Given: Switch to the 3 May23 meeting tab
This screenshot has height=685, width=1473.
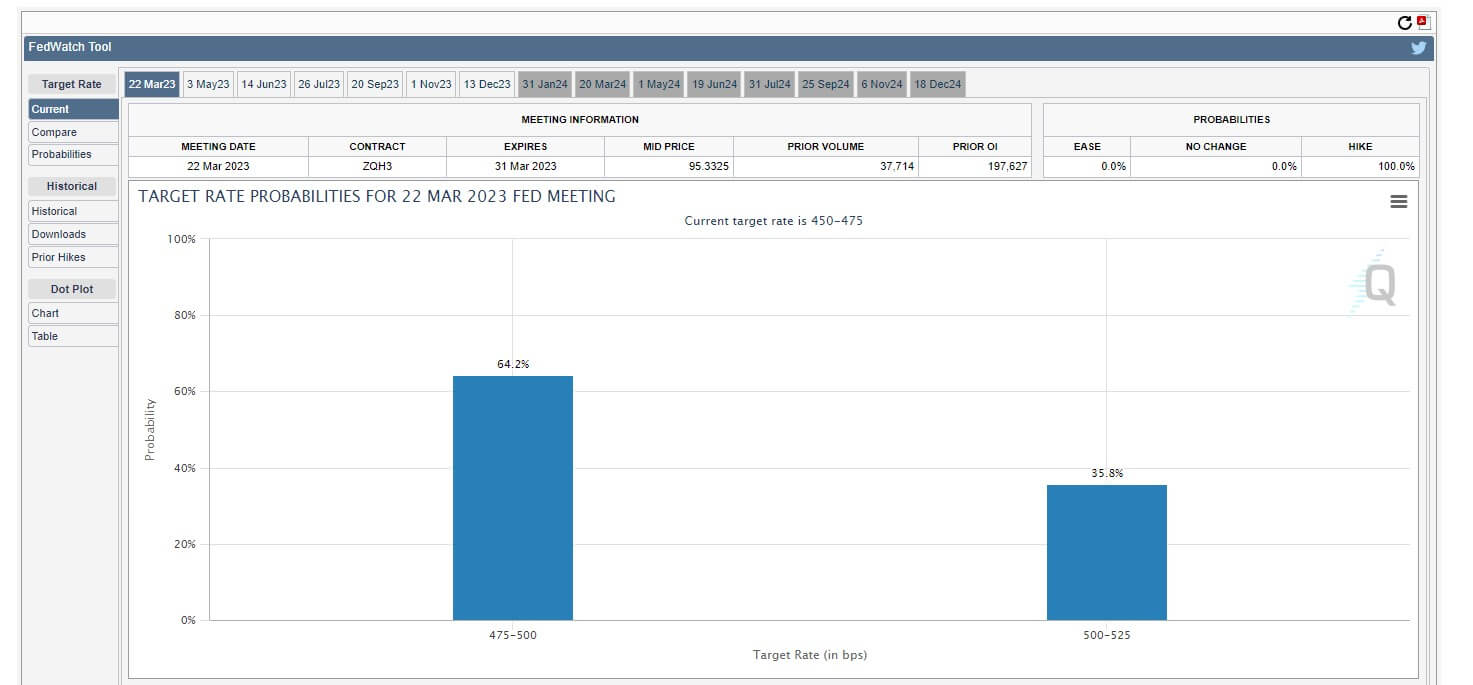Looking at the screenshot, I should click(x=207, y=84).
